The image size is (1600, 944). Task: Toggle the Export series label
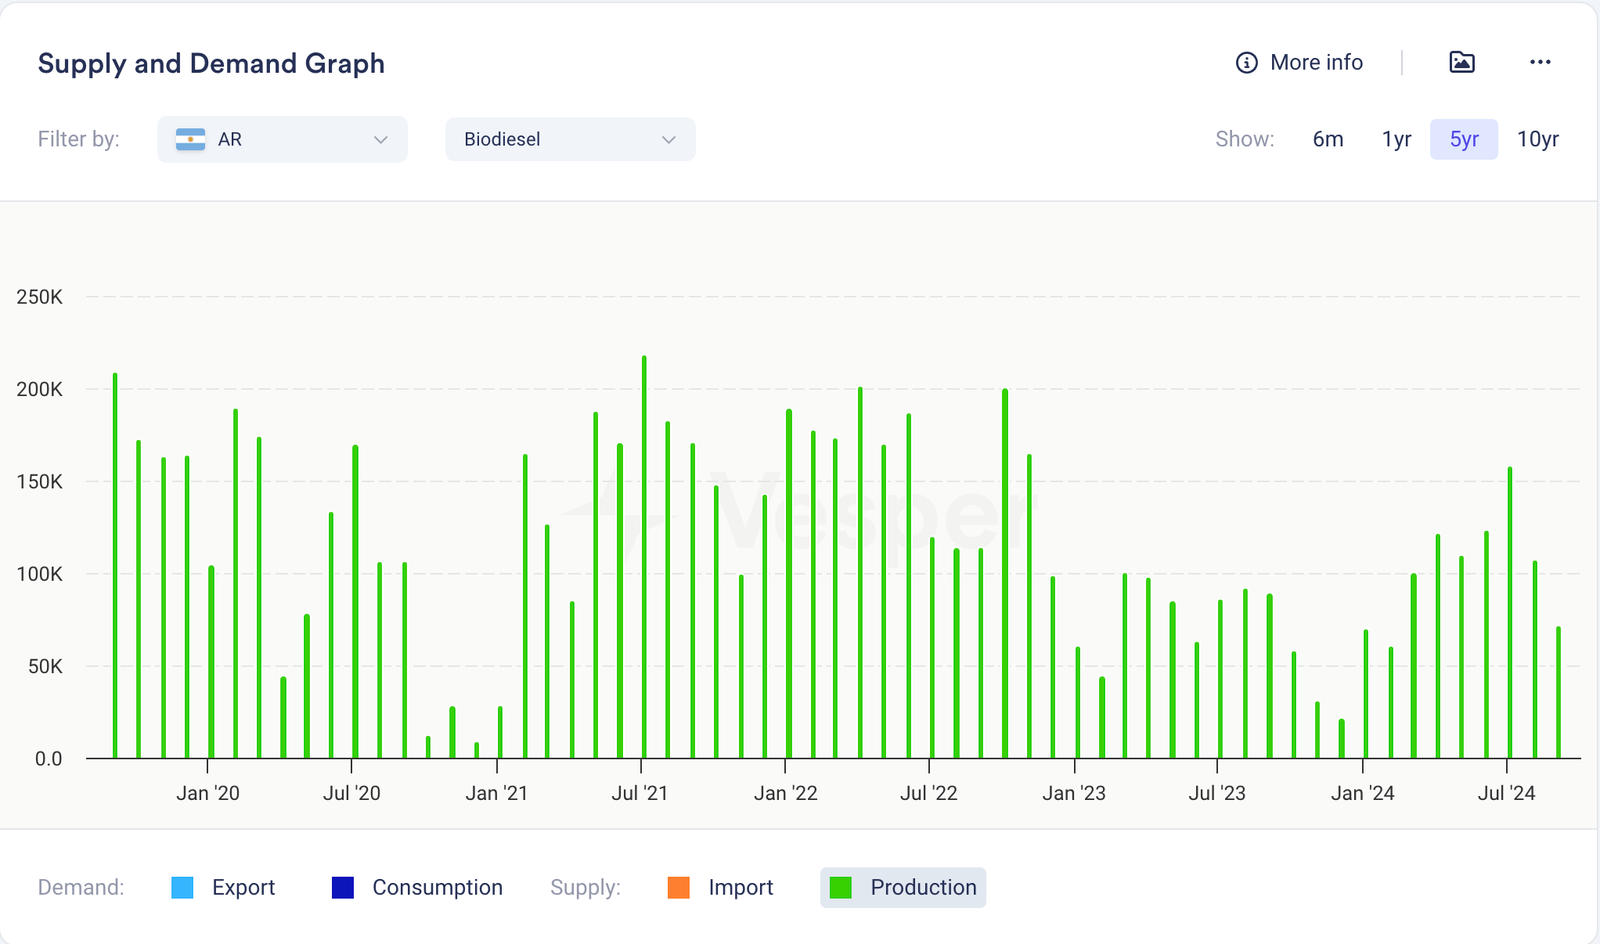(243, 888)
